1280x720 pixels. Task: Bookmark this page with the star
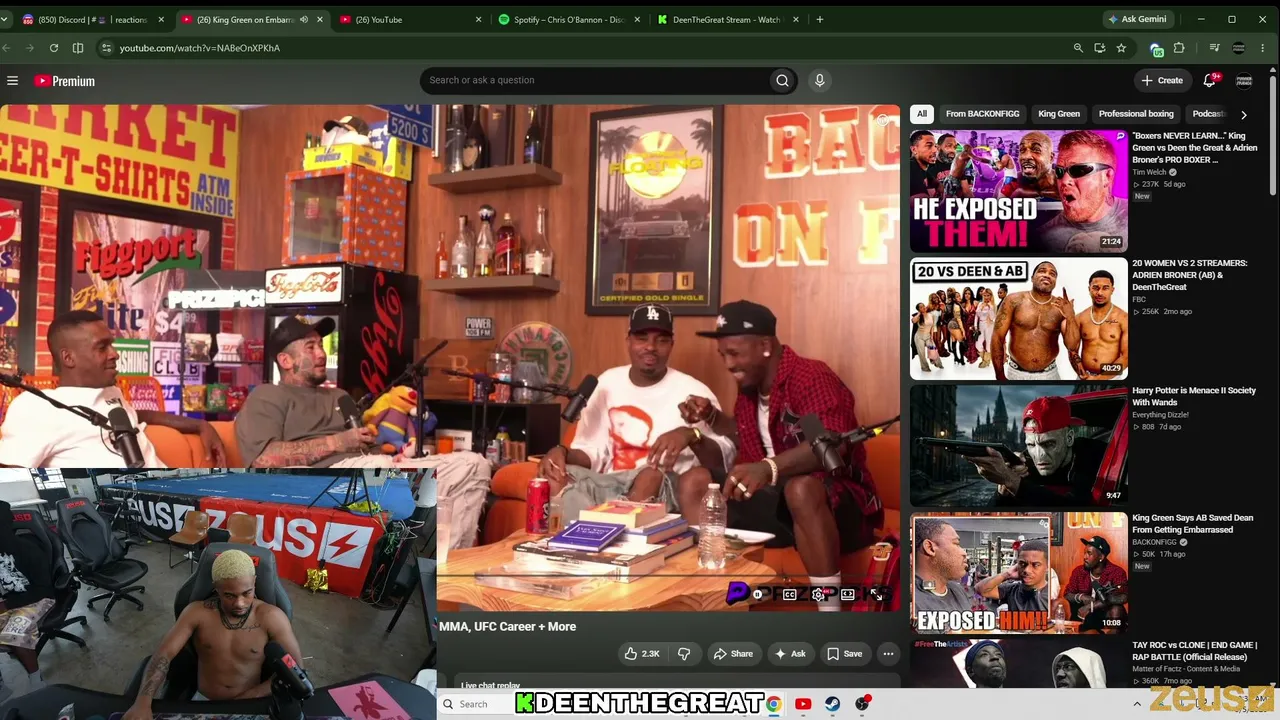point(1121,48)
